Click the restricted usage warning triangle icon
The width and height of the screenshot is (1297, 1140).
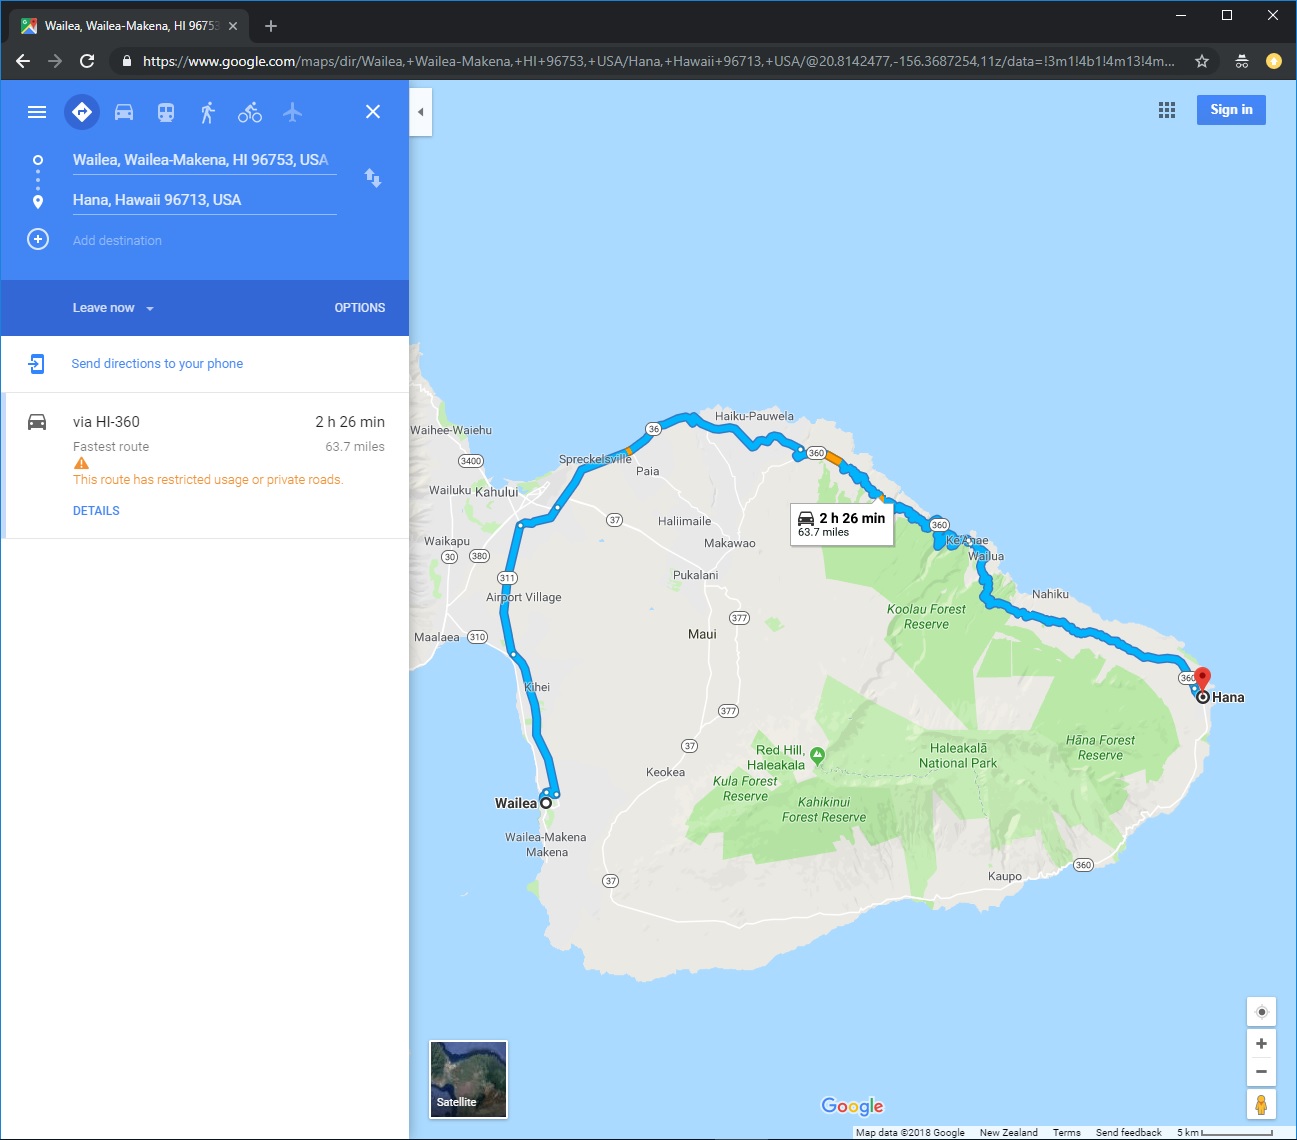click(x=81, y=464)
